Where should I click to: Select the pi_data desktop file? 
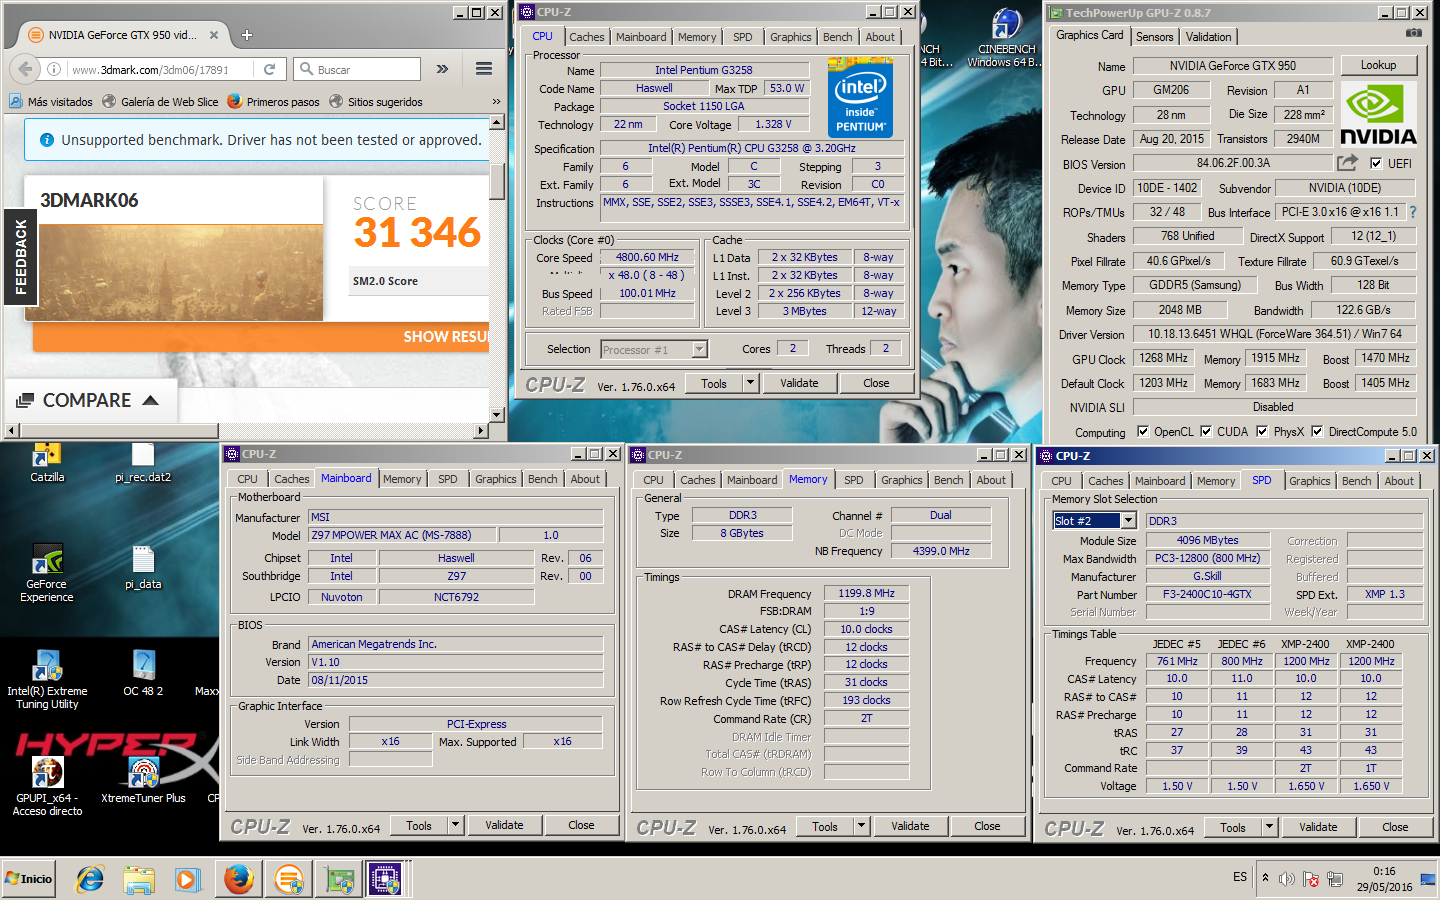[x=143, y=568]
